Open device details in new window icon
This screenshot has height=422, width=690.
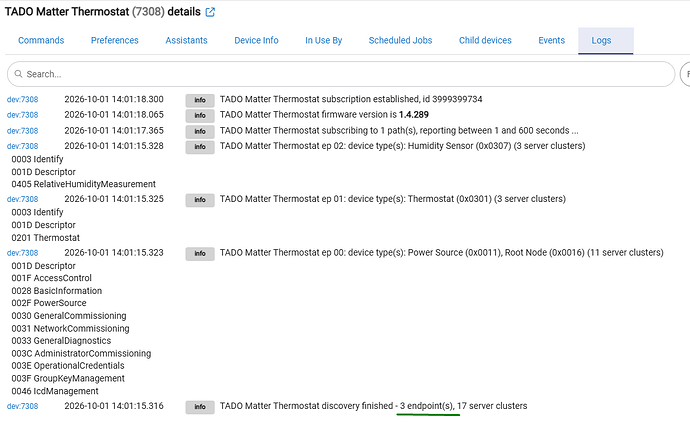[210, 12]
